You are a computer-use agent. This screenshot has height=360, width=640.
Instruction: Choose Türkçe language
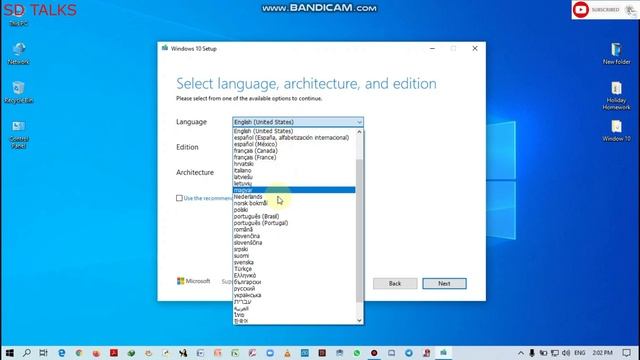click(294, 269)
